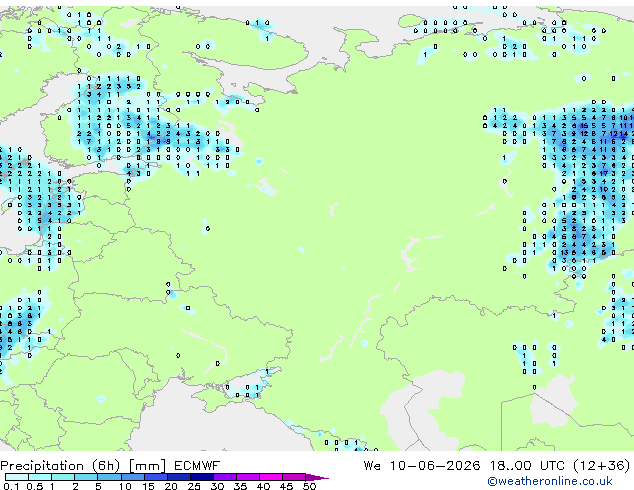Click the date 'We 10-06-2026'

[422, 466]
